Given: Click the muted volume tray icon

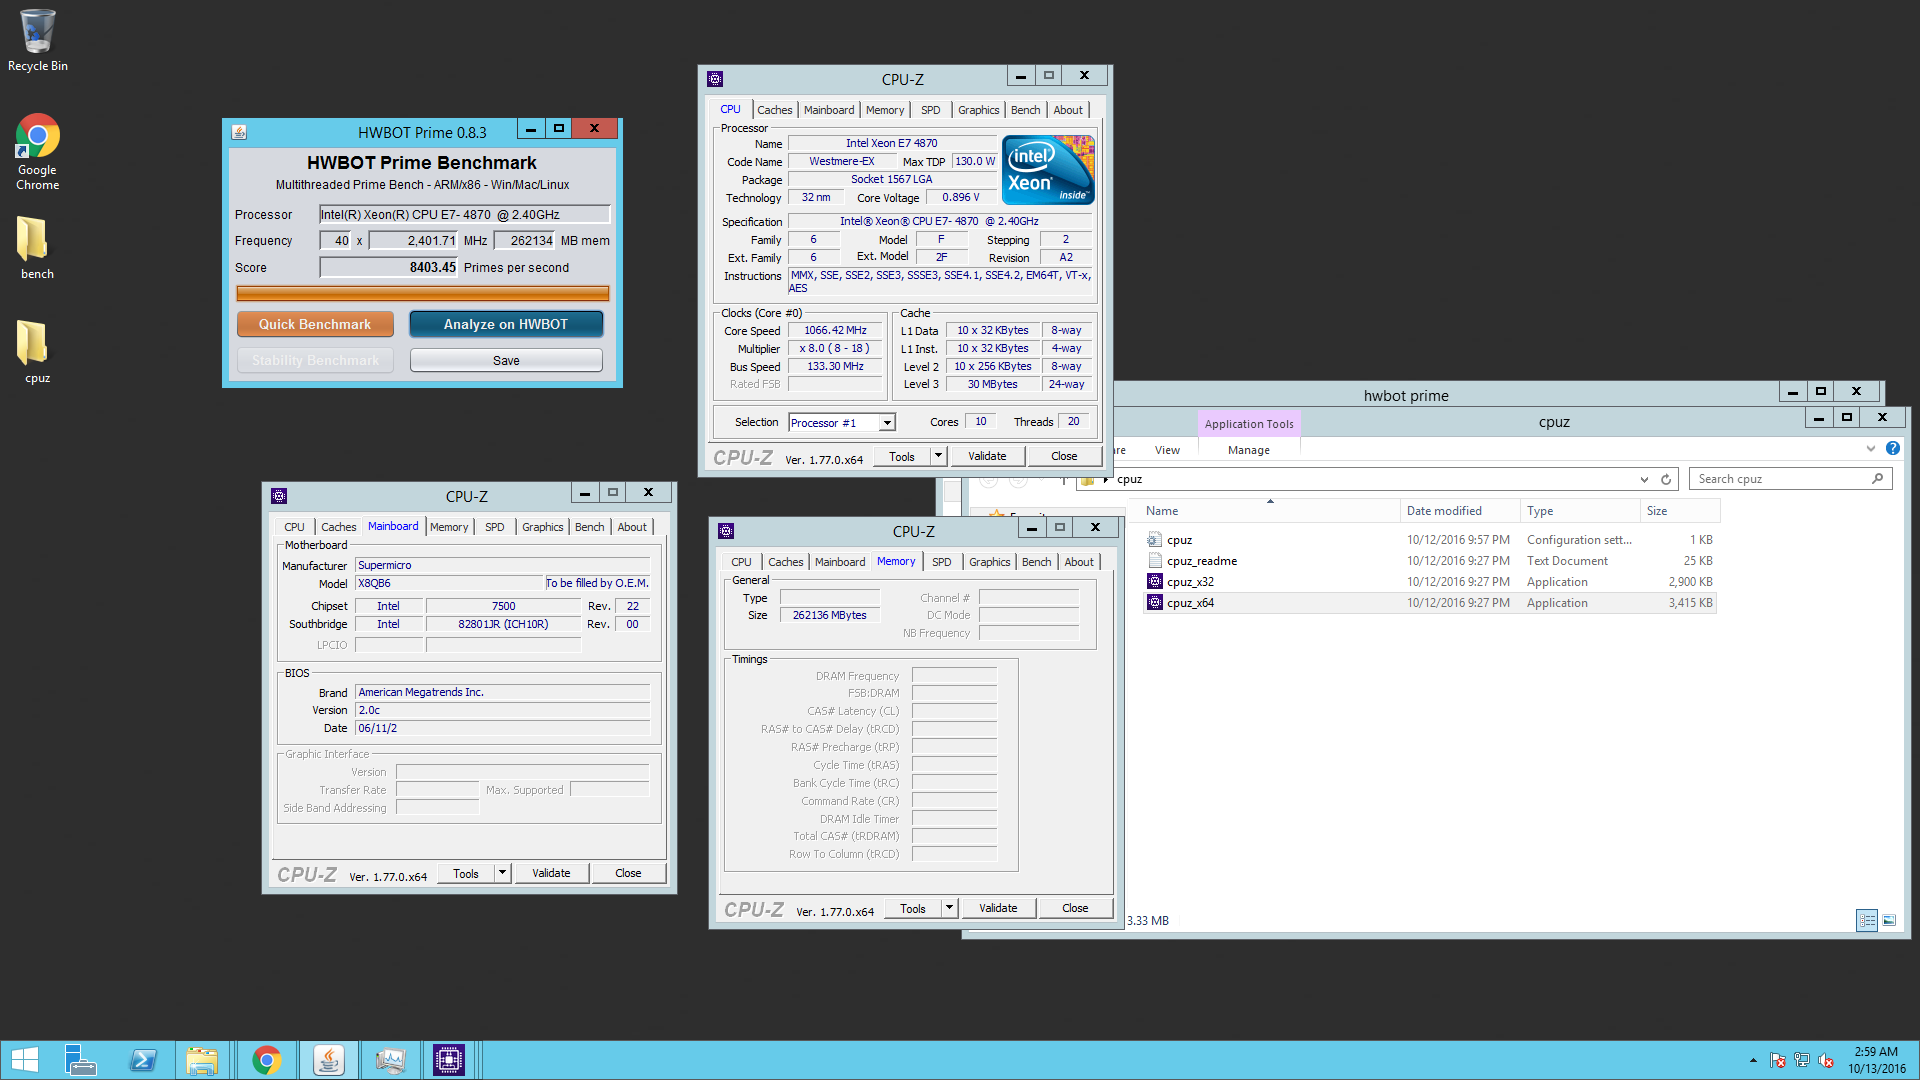Looking at the screenshot, I should coord(1826,1060).
